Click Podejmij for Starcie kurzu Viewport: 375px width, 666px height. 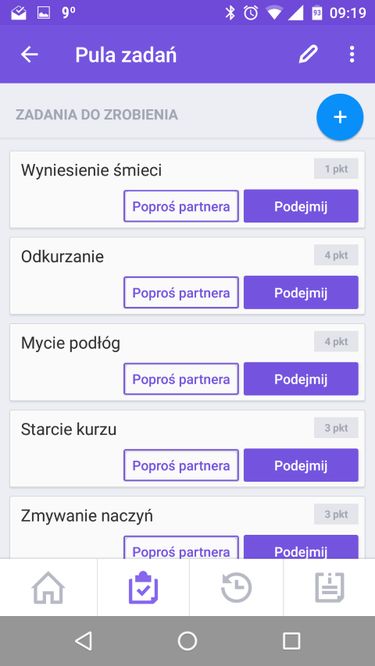coord(301,465)
